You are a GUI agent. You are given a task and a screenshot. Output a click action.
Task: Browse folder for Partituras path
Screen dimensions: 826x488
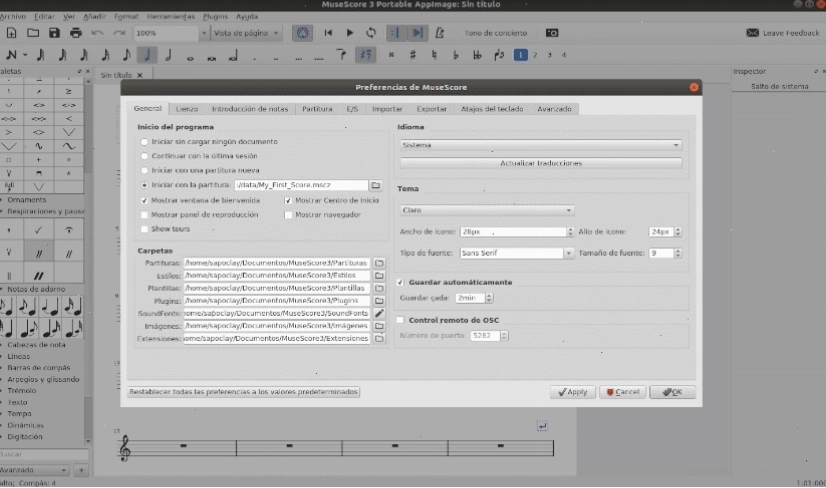coord(379,262)
